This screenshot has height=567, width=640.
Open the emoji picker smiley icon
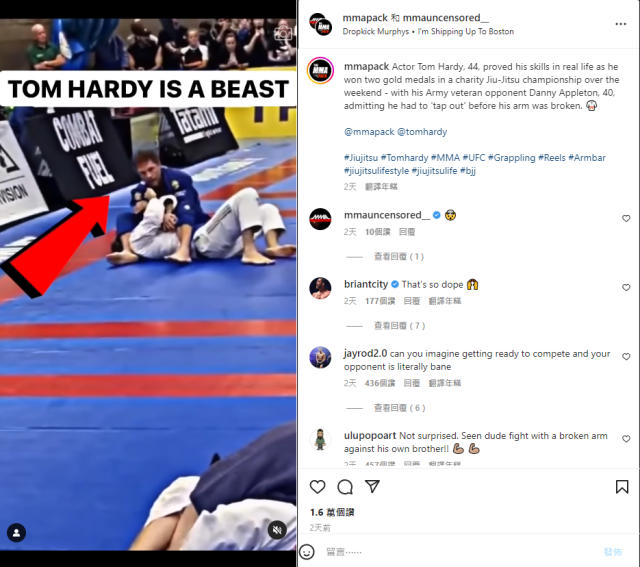tap(307, 552)
